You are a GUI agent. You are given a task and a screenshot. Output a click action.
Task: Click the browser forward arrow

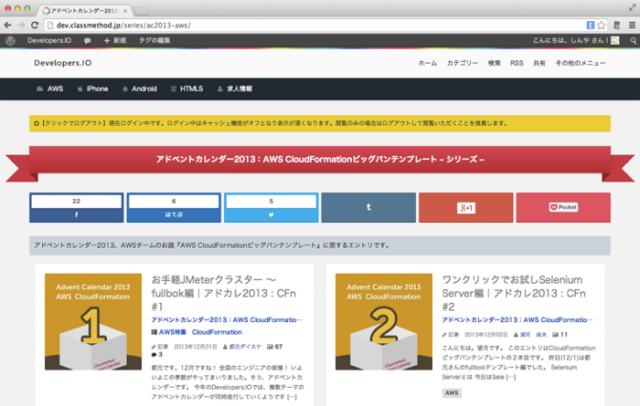[x=21, y=25]
